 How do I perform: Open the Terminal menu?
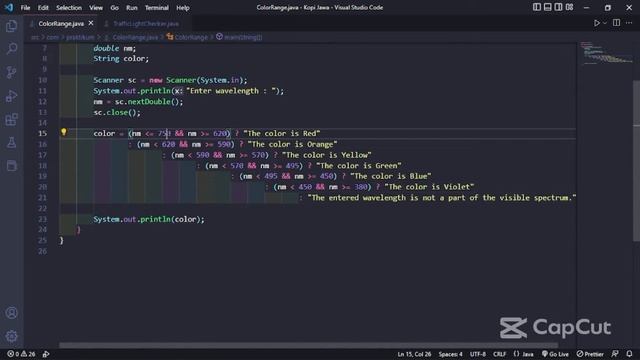tap(156, 7)
